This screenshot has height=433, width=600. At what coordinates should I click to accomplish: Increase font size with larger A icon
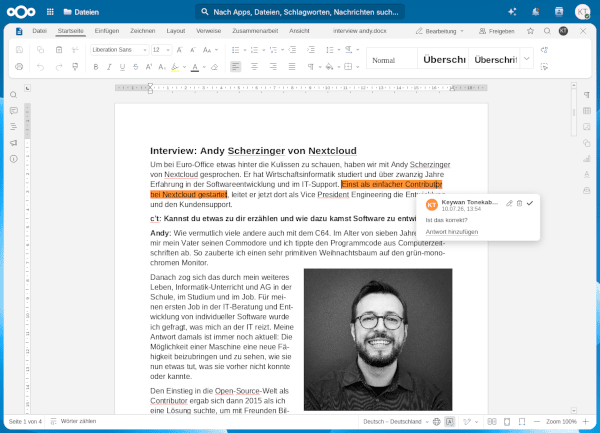179,50
